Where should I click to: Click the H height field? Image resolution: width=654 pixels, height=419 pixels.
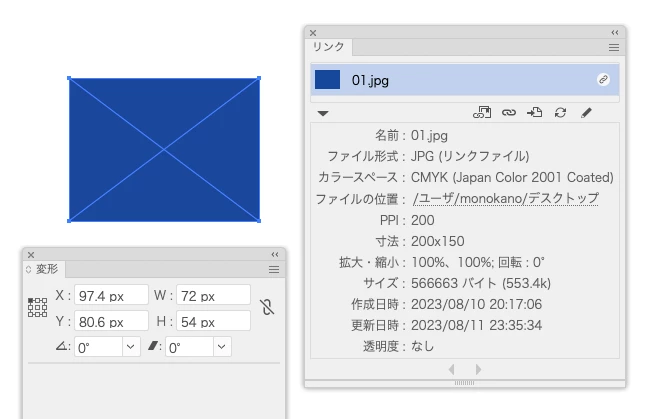pyautogui.click(x=213, y=321)
